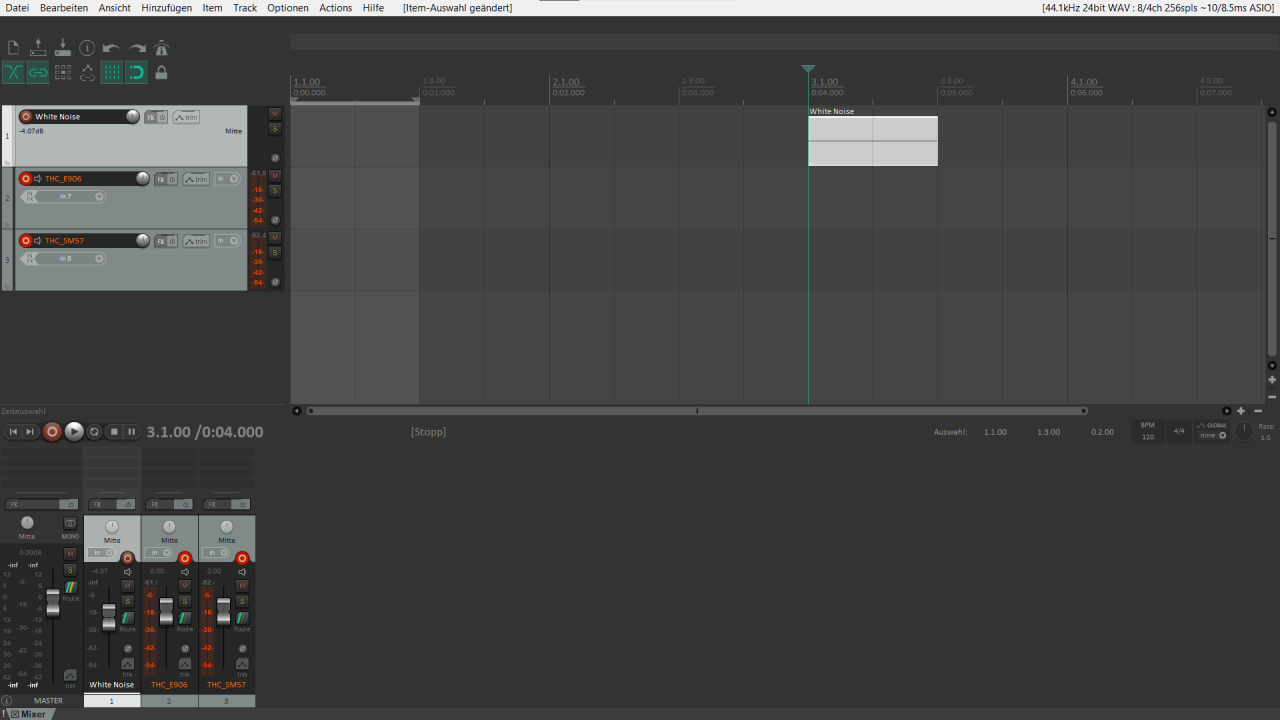The image size is (1280, 720).
Task: Adjust the playback Rate knob
Action: point(1243,432)
